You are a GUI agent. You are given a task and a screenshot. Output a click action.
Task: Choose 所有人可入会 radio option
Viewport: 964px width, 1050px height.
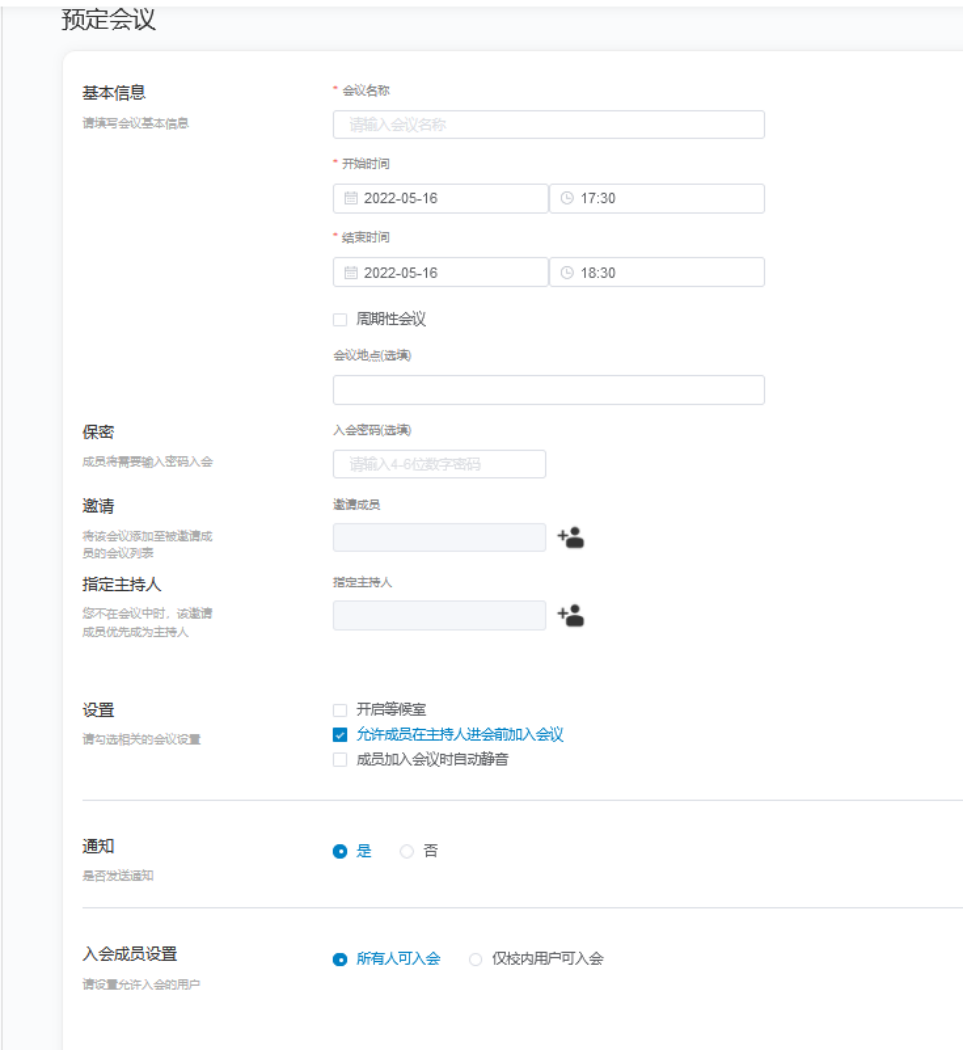tap(340, 959)
